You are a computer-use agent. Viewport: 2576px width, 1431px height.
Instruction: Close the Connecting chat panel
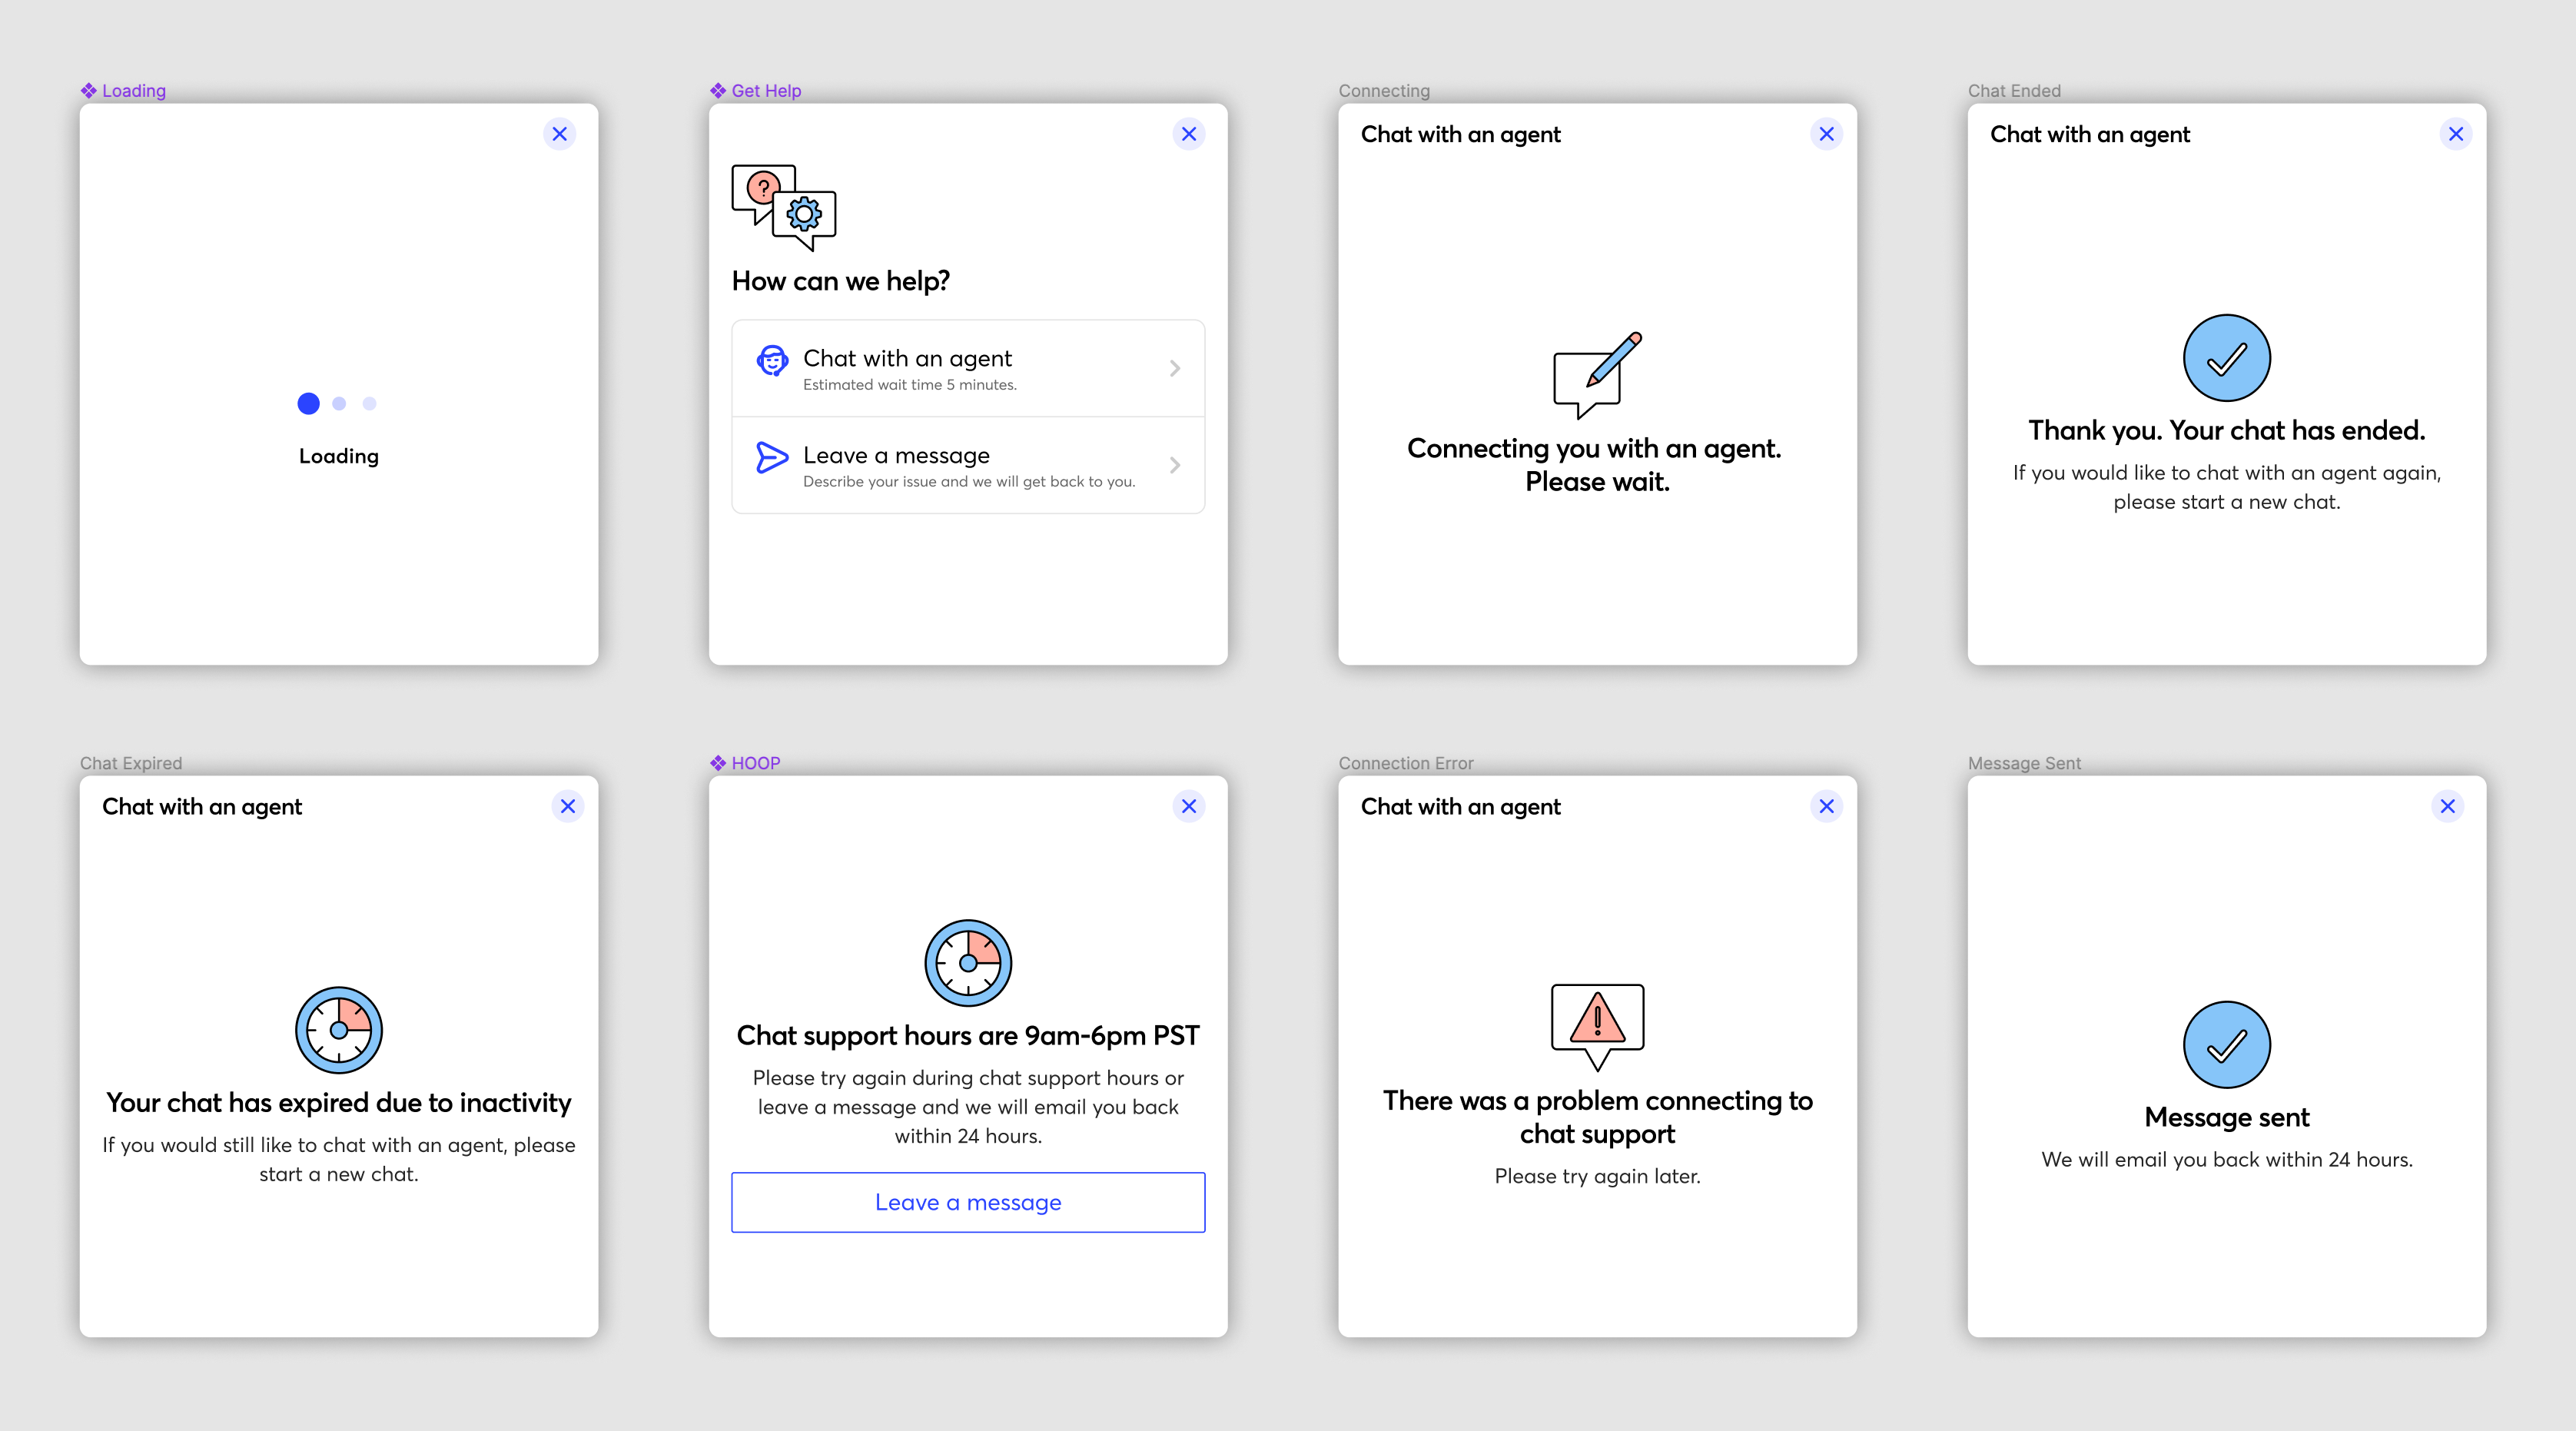1826,134
